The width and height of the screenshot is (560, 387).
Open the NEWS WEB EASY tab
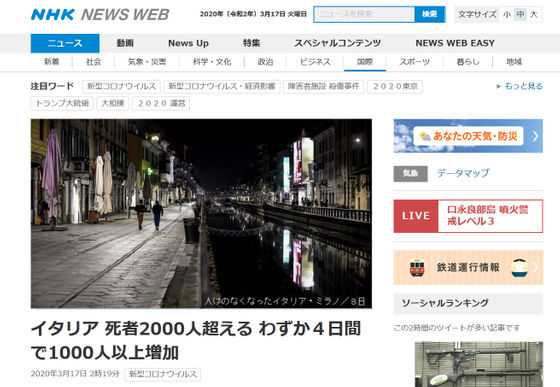pyautogui.click(x=455, y=43)
